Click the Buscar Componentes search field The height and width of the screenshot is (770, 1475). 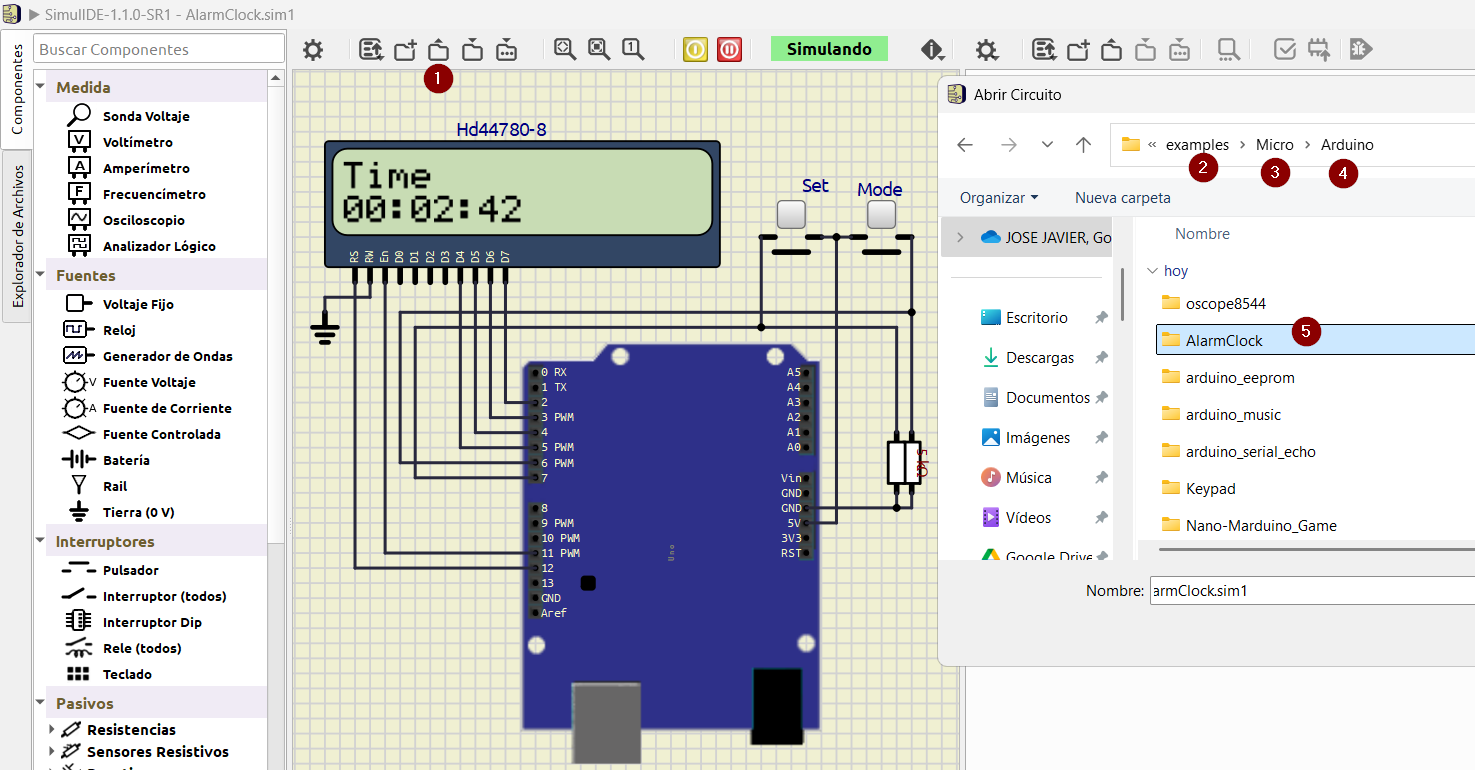(159, 49)
